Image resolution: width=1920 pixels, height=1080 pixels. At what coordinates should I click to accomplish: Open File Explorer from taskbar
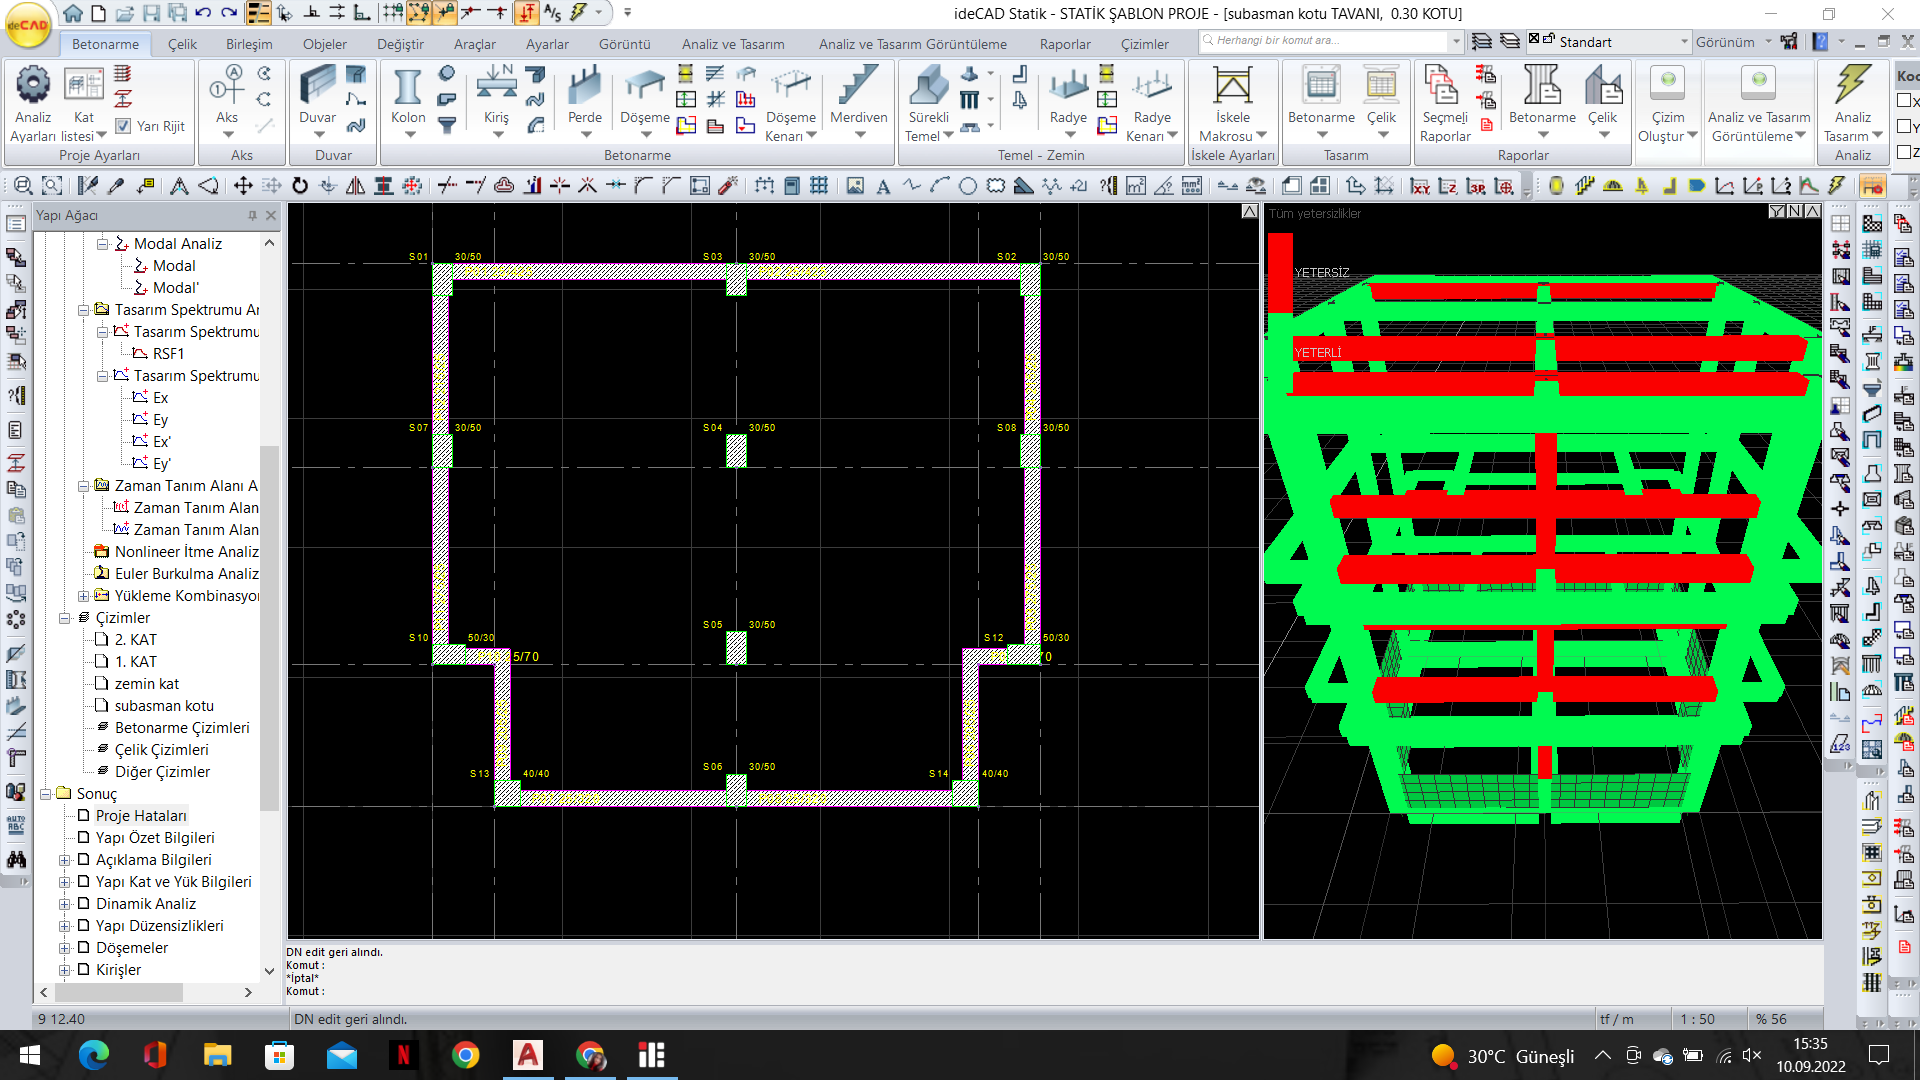pyautogui.click(x=217, y=1055)
